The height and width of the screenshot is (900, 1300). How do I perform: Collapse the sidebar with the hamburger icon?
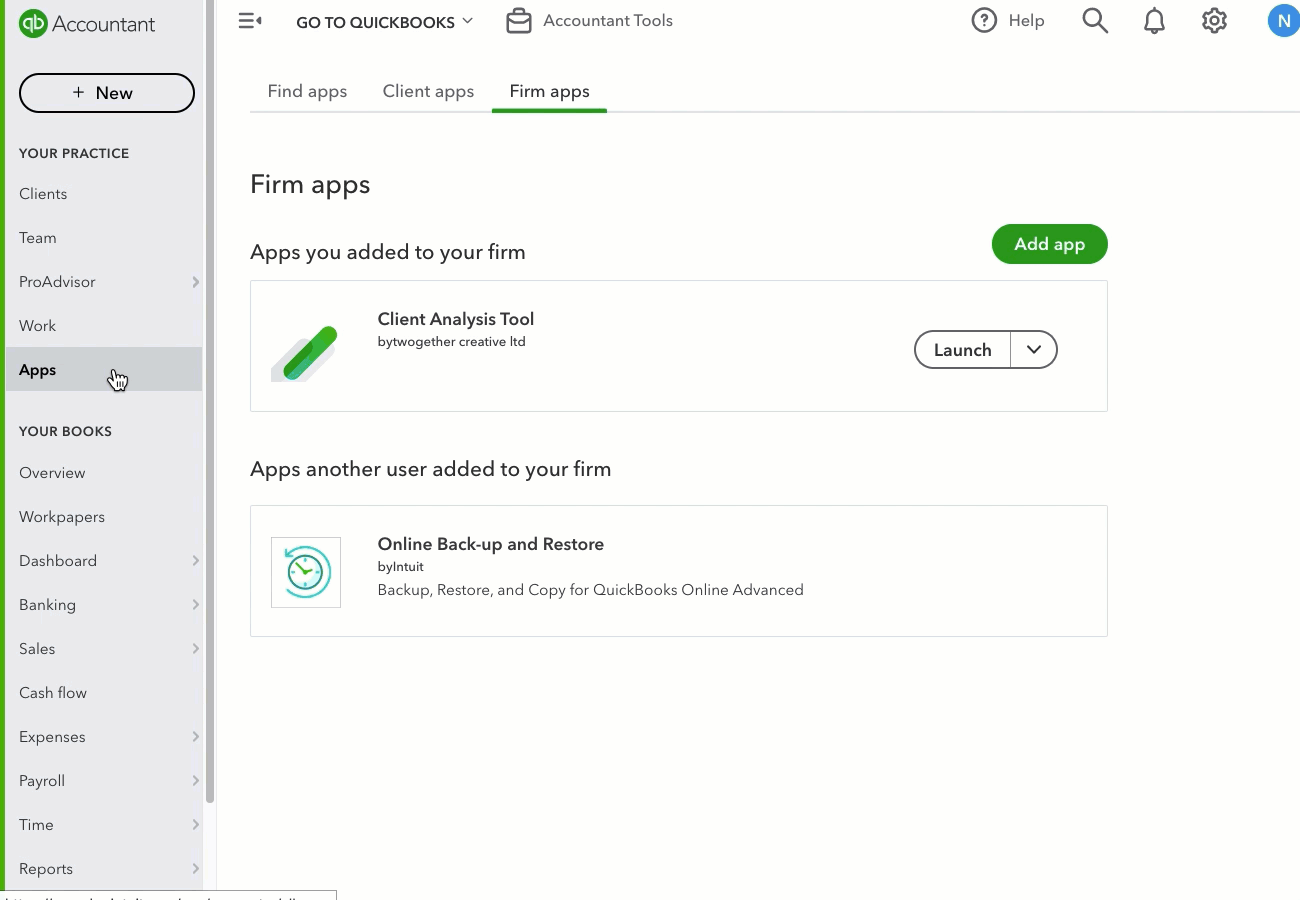click(250, 21)
